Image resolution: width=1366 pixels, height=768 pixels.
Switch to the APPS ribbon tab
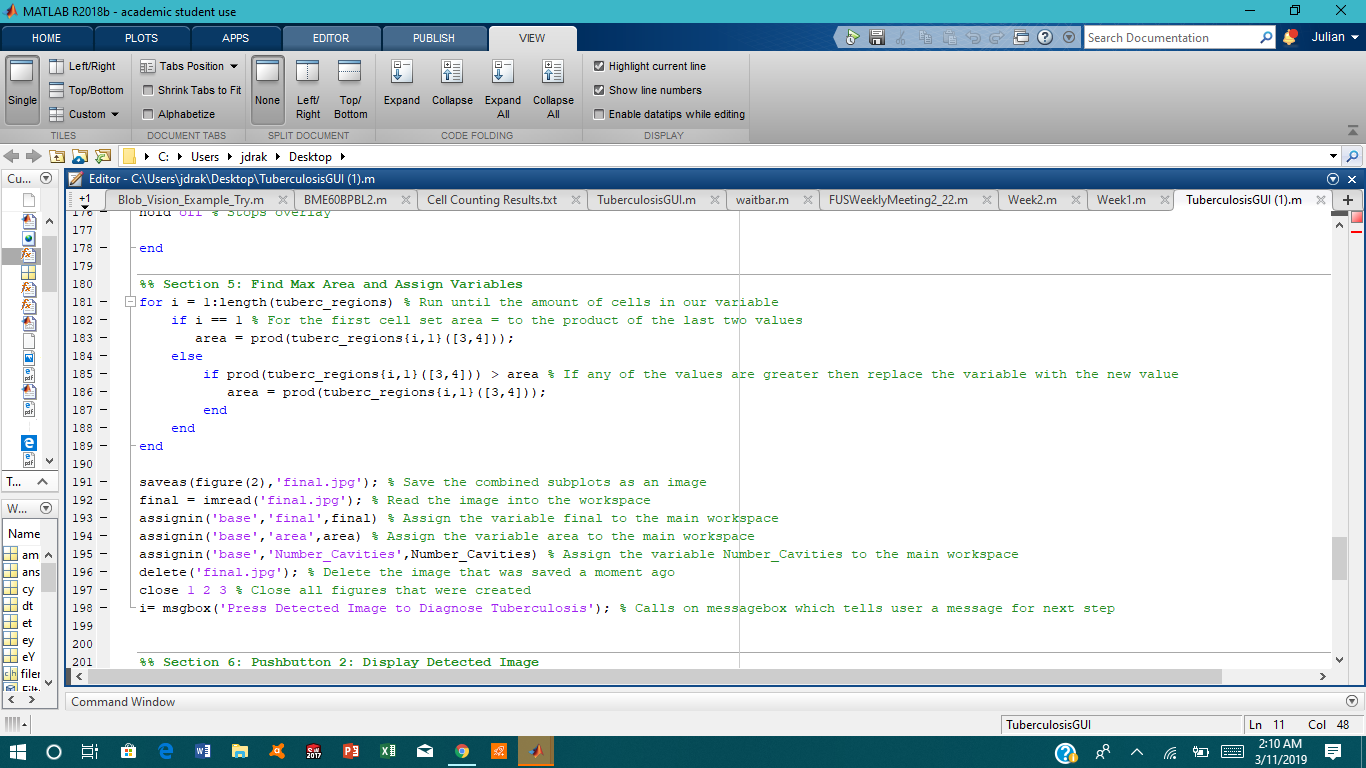click(x=236, y=38)
